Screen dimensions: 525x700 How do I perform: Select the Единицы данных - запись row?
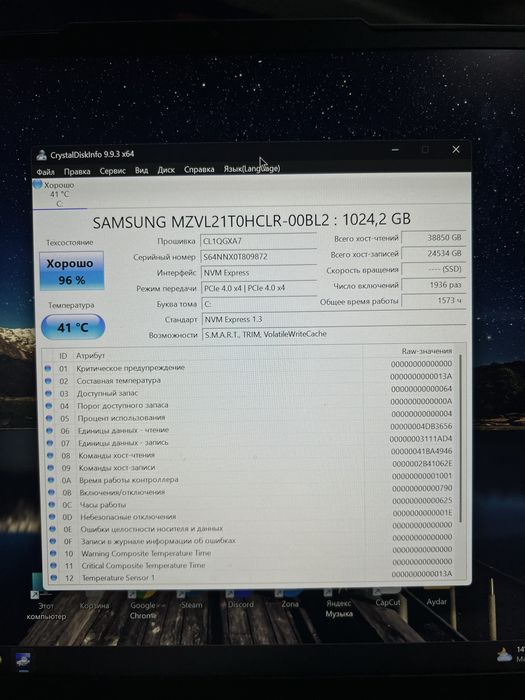click(249, 443)
